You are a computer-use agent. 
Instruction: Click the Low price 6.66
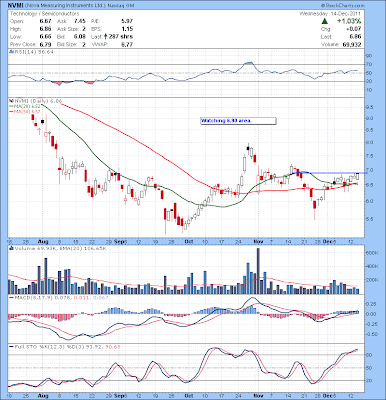click(x=45, y=36)
